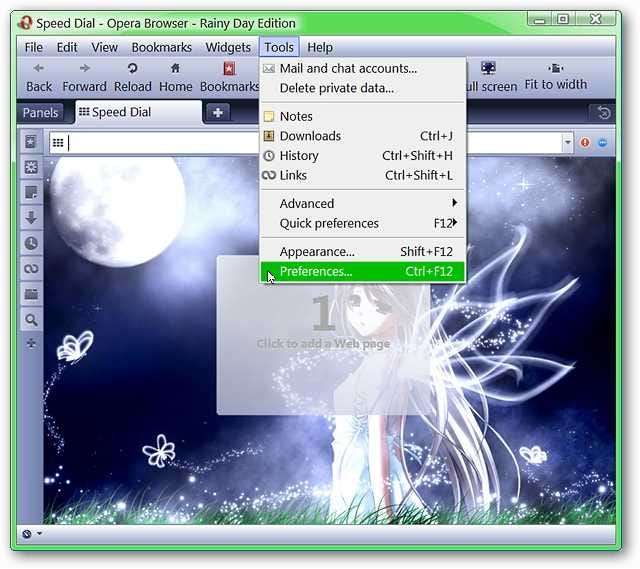Expand the Quick preferences submenu
Viewport: 640px width, 569px height.
click(362, 223)
